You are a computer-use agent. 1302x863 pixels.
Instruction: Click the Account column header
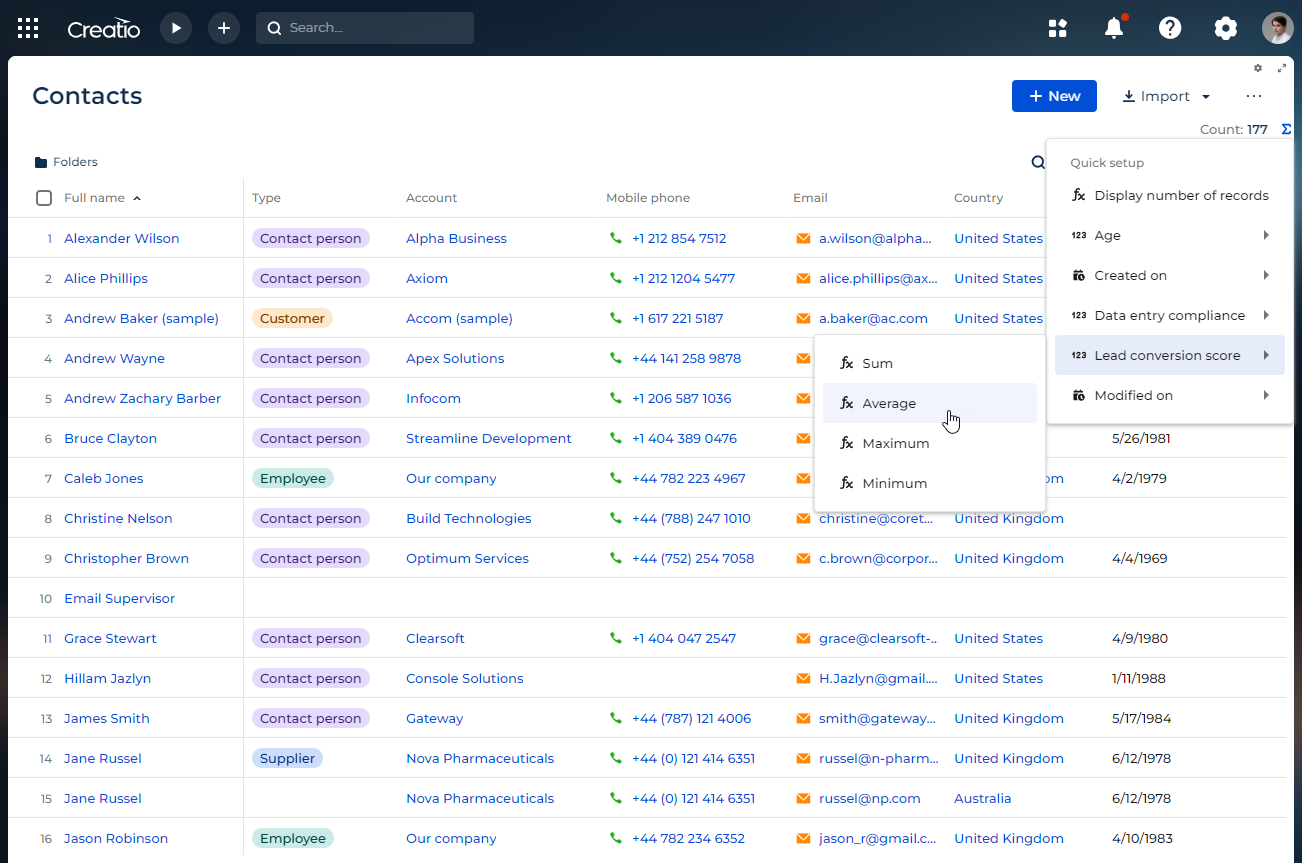pos(431,198)
